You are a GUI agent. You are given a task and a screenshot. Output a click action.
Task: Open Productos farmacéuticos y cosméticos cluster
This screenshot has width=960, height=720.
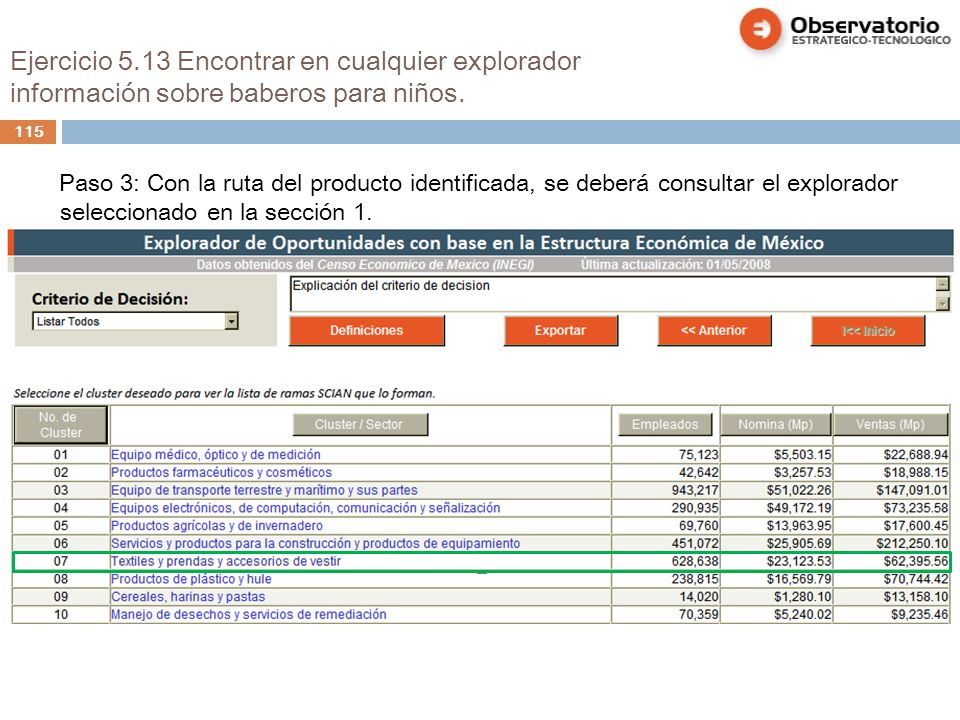tap(221, 473)
